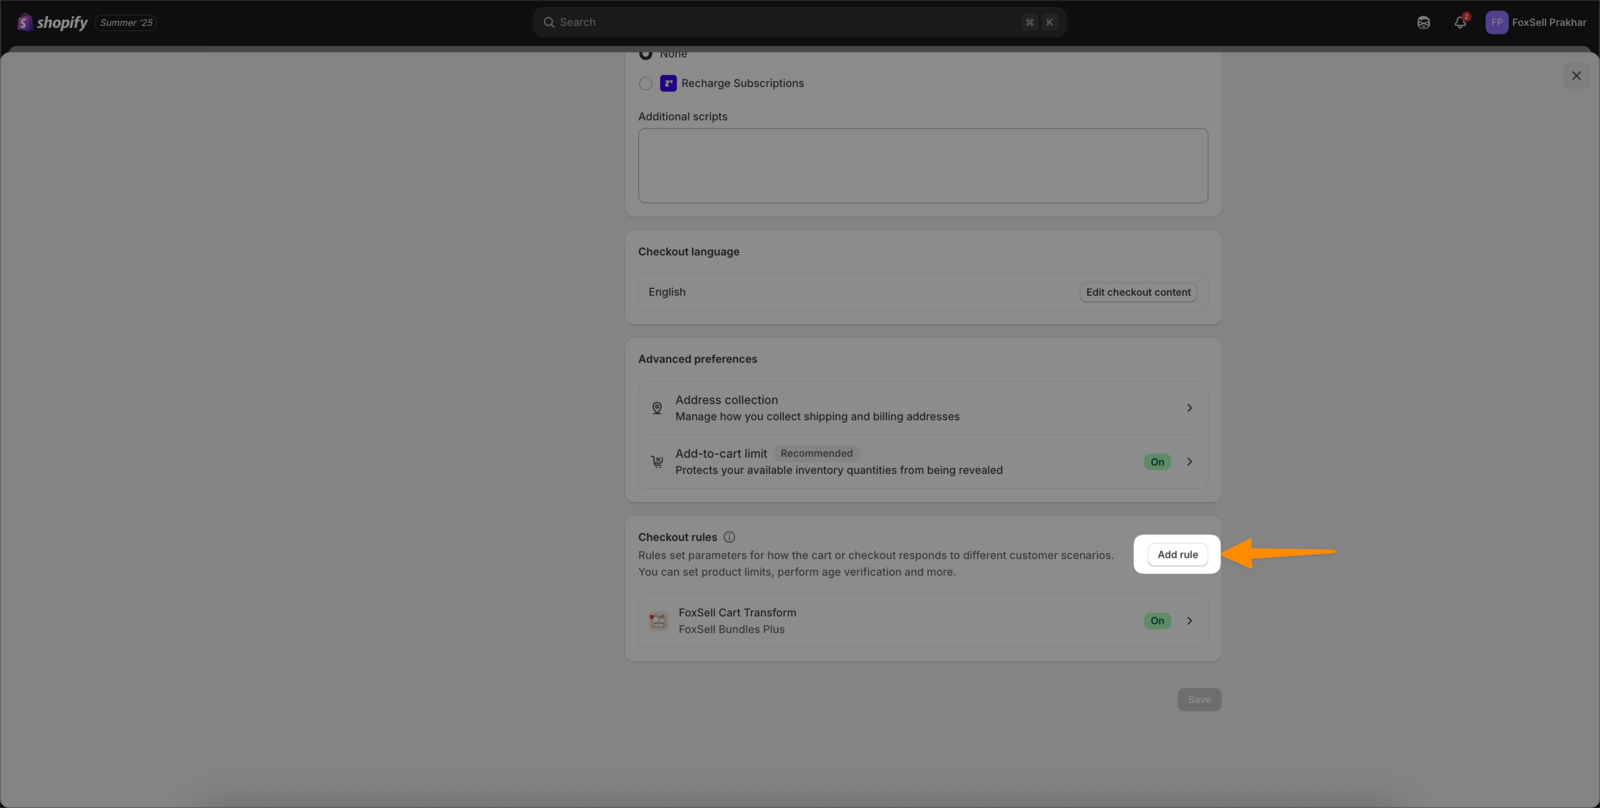Screen dimensions: 1600x808
Task: Expand Address collection via its chevron
Action: click(1189, 408)
